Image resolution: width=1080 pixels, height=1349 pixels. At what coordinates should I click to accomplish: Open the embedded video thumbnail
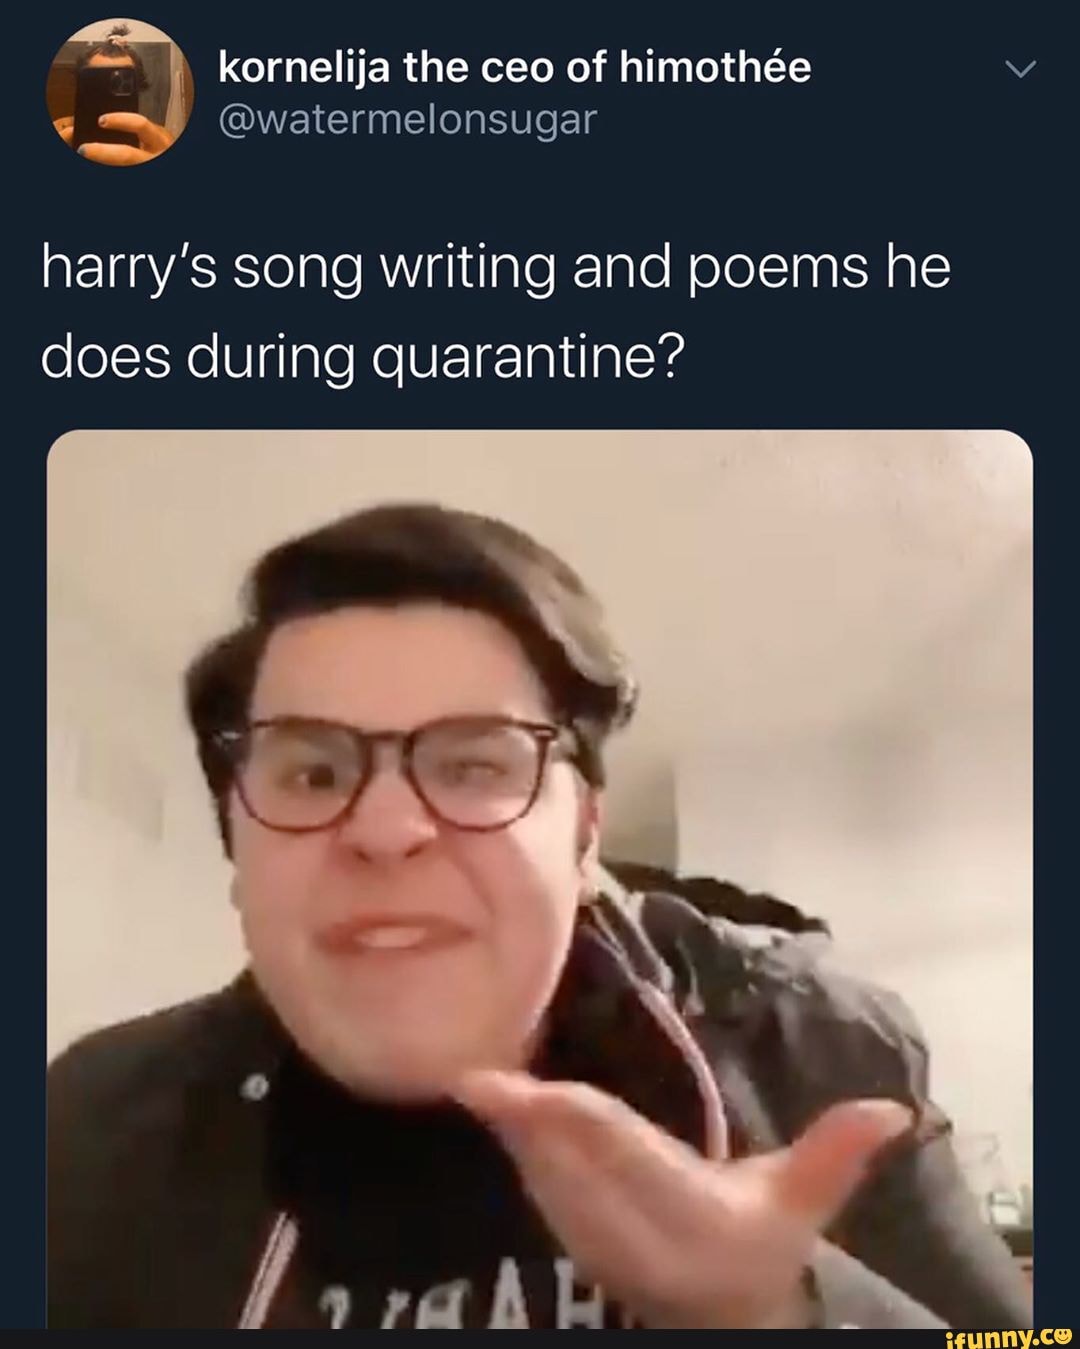pos(539,878)
